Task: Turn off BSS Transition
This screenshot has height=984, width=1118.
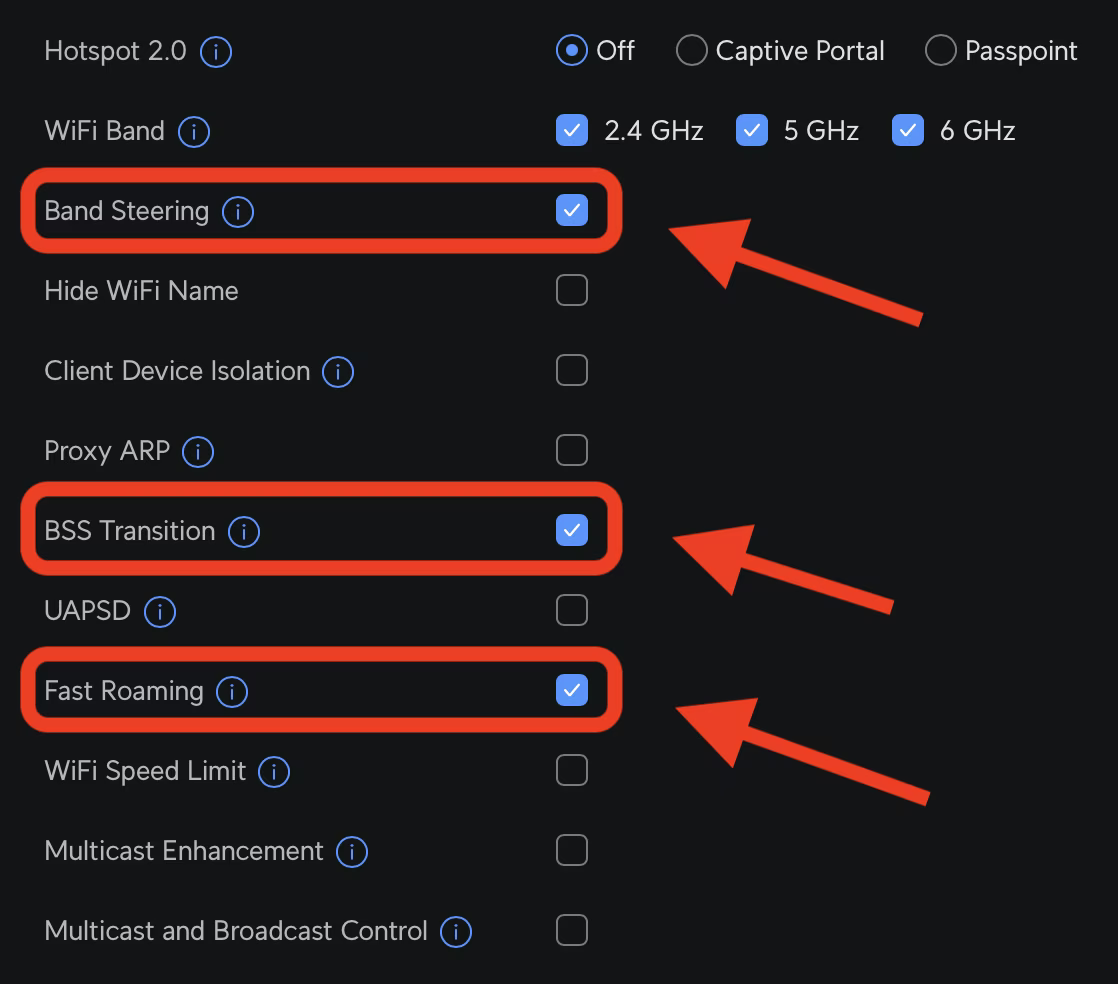Action: coord(571,530)
